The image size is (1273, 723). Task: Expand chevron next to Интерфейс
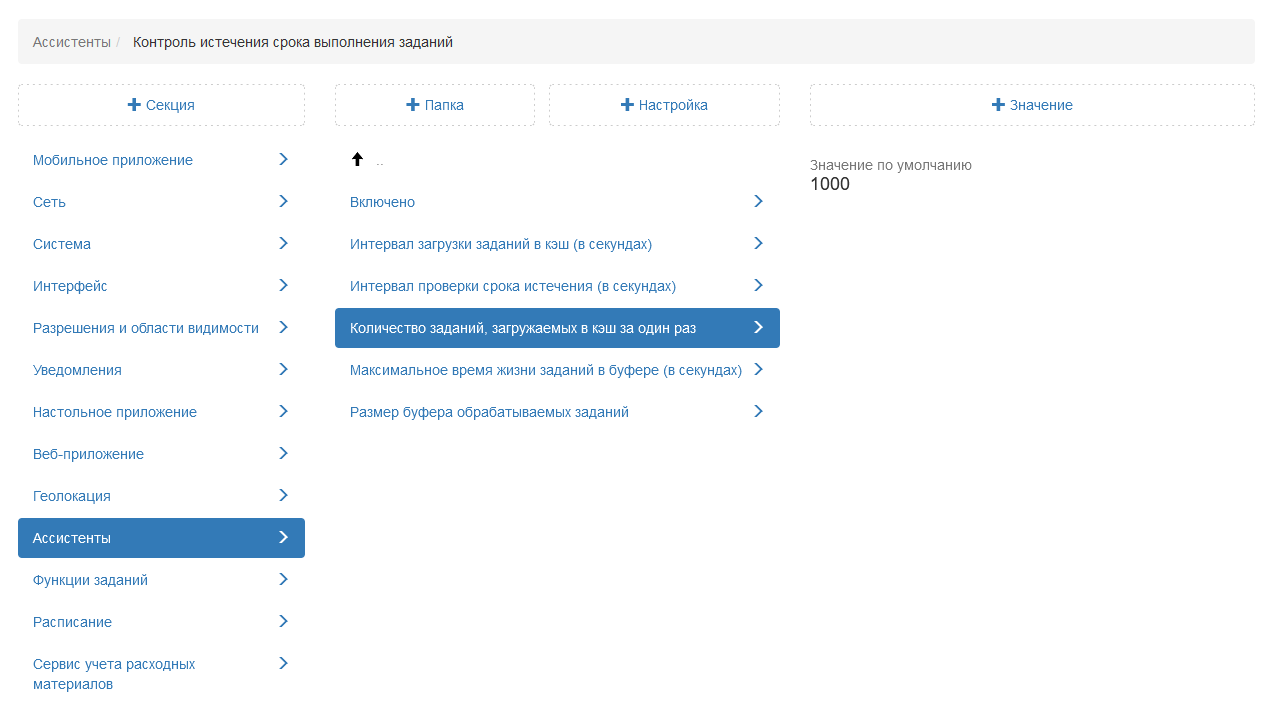(x=283, y=285)
